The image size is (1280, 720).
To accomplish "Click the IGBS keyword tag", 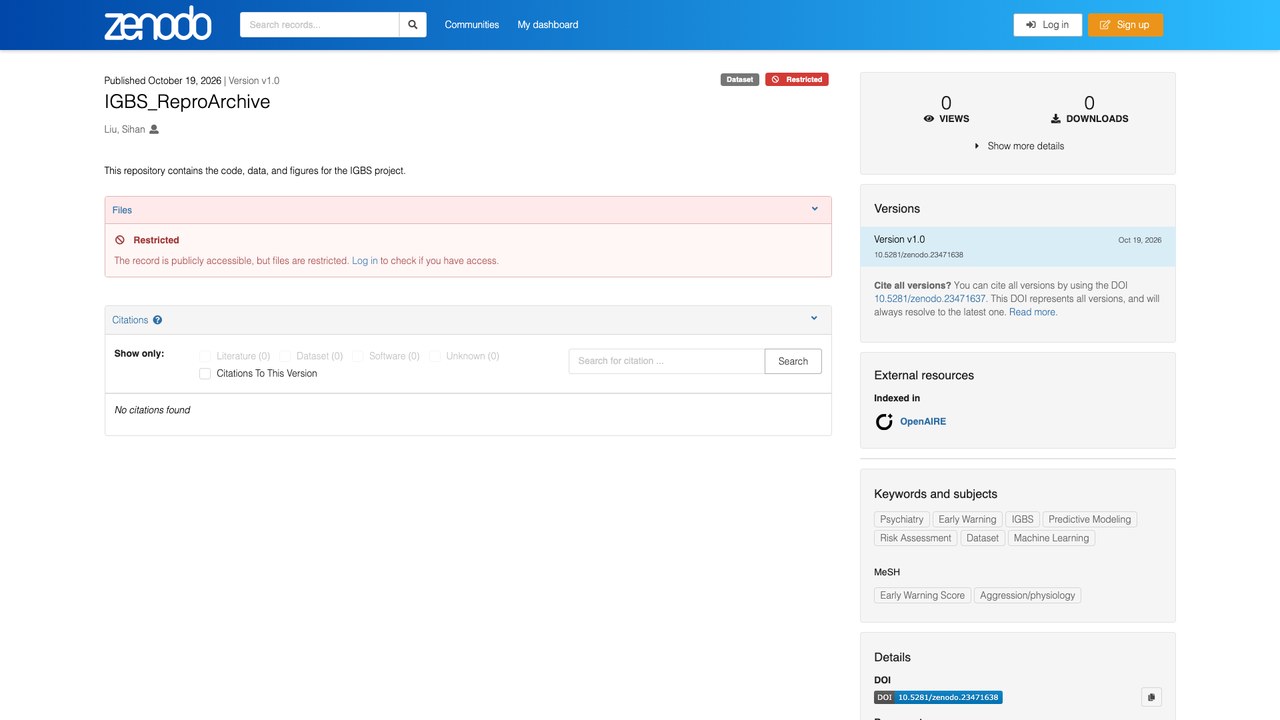I will [x=1022, y=520].
